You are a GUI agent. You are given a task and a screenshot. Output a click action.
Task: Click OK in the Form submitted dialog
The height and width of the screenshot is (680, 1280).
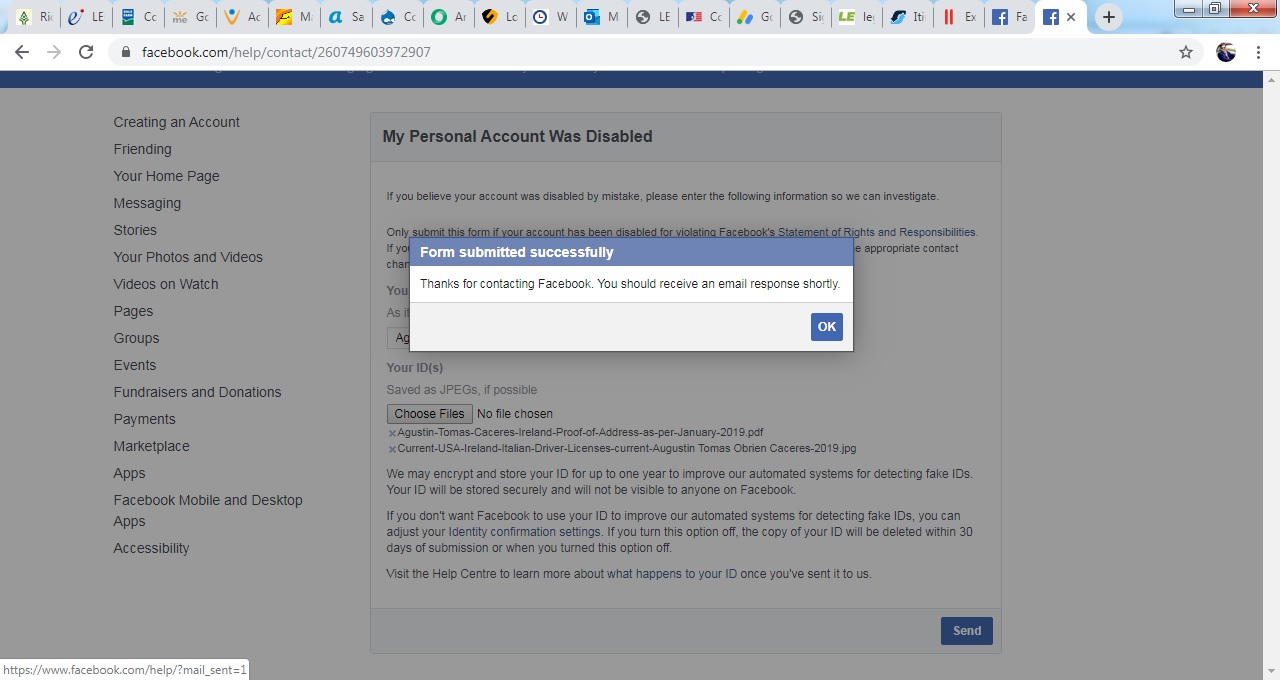(x=826, y=327)
